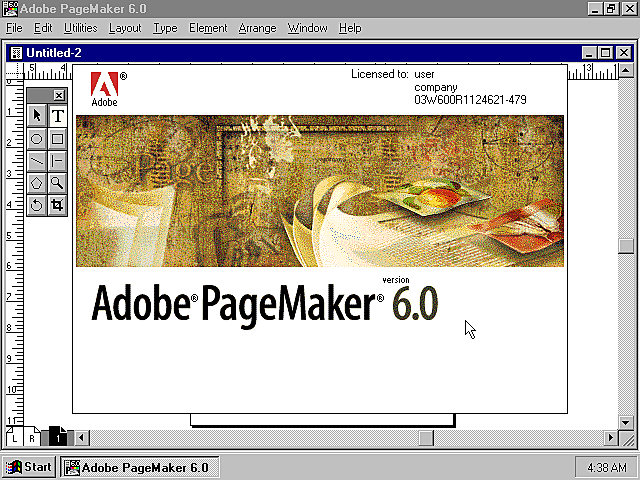Select the Zoom magnifier tool
The height and width of the screenshot is (480, 640).
(58, 183)
